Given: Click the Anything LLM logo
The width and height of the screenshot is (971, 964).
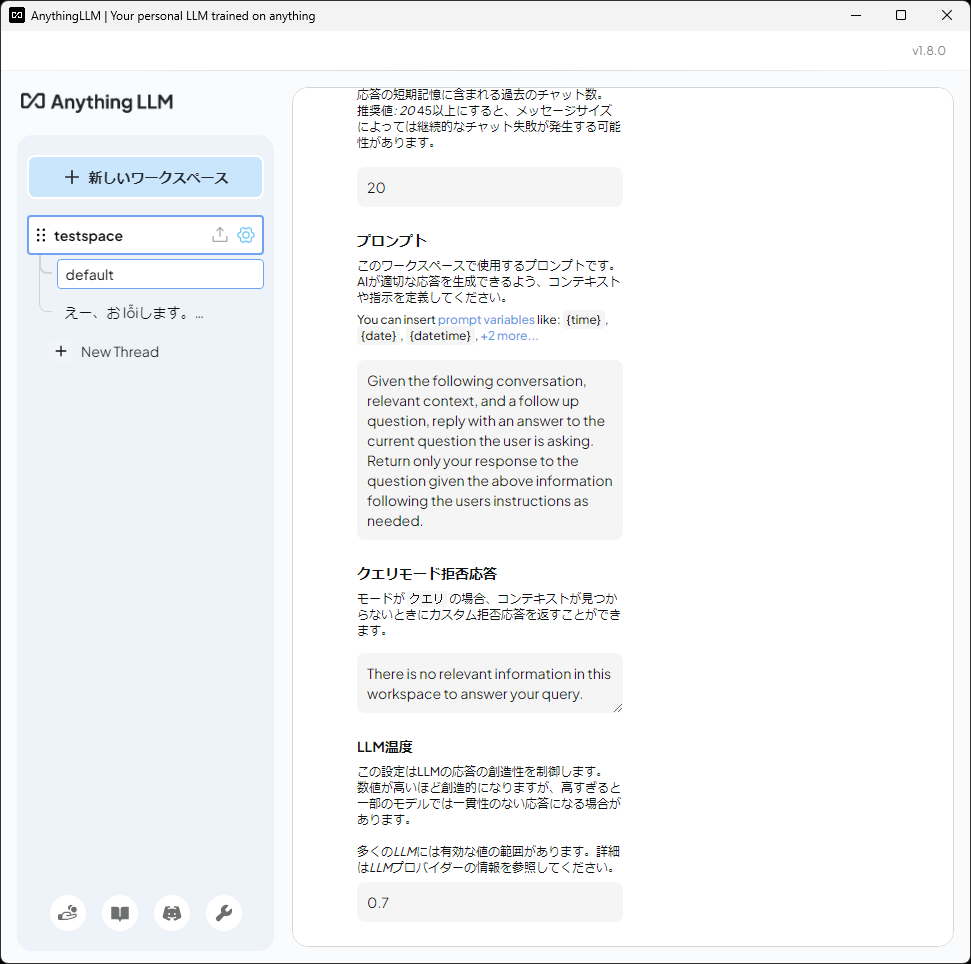Looking at the screenshot, I should tap(97, 102).
